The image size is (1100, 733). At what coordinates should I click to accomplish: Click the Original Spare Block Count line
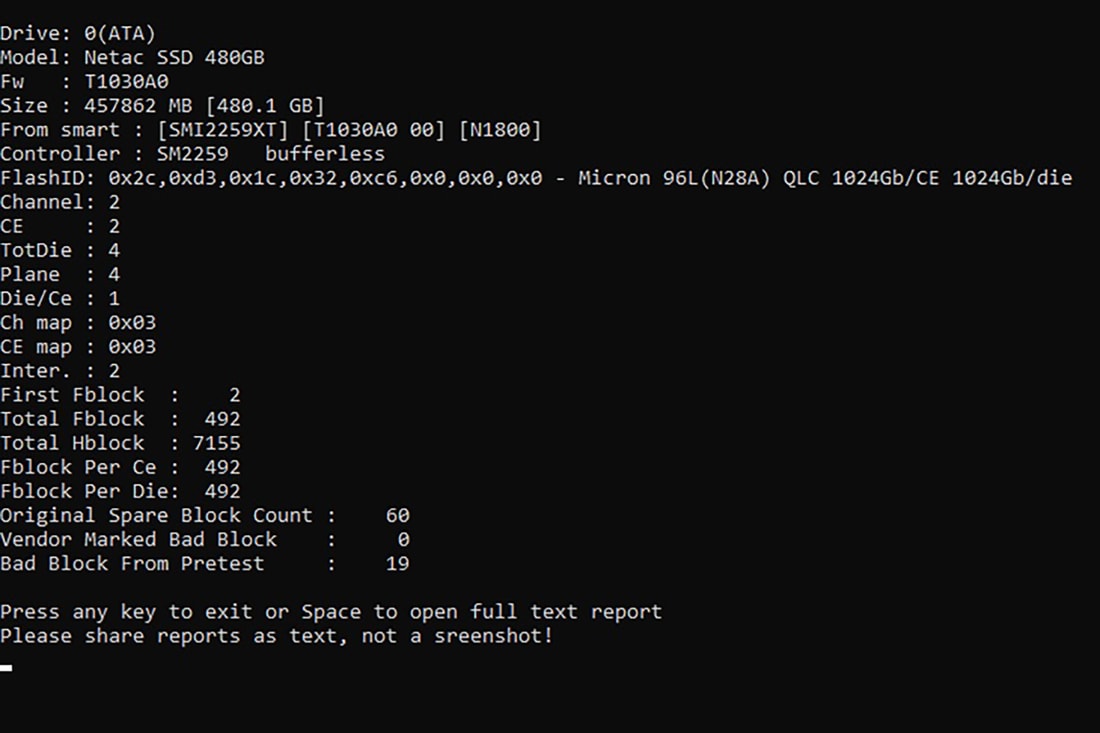204,515
